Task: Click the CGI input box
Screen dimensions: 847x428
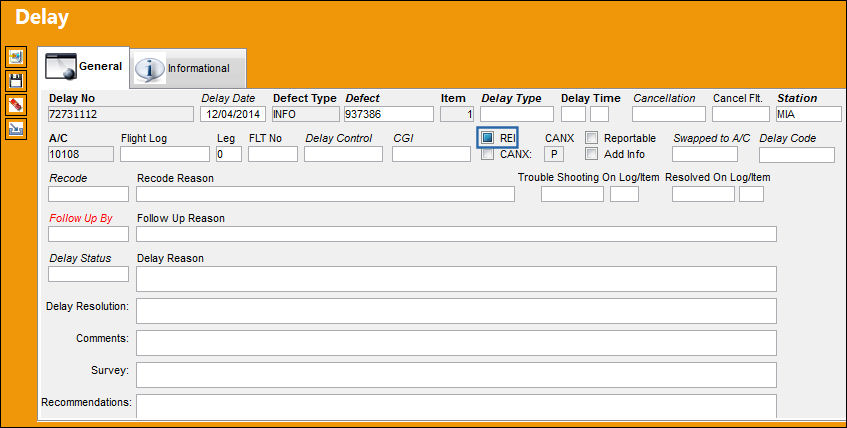Action: pos(432,154)
